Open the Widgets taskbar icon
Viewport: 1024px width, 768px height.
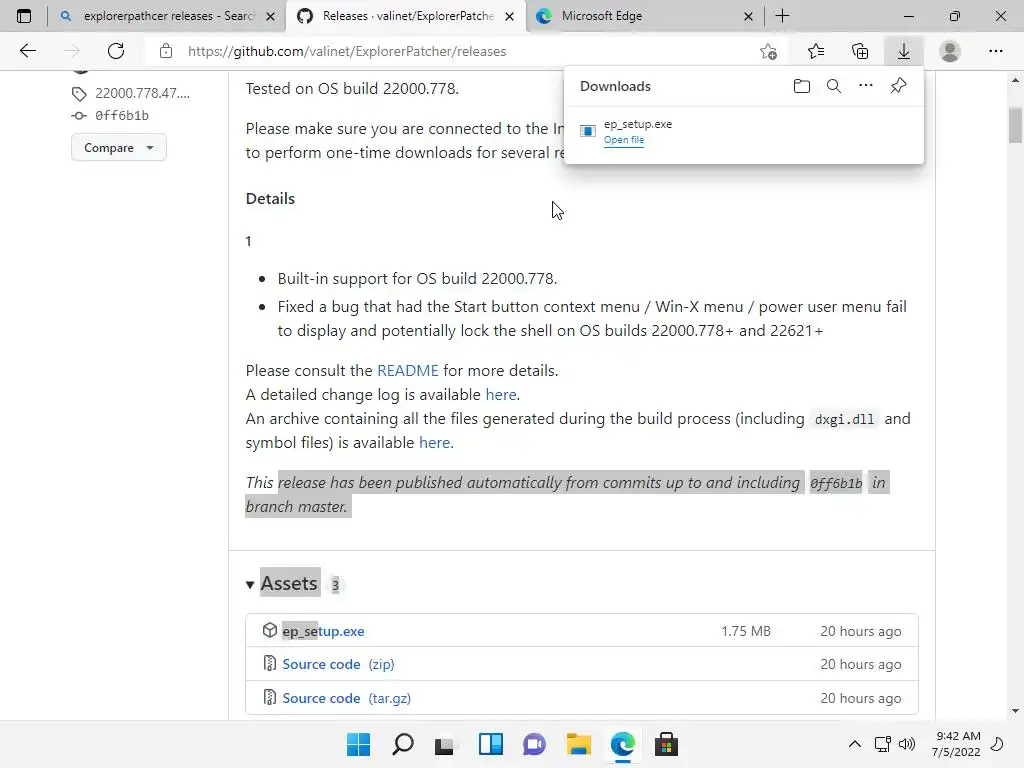tap(490, 744)
